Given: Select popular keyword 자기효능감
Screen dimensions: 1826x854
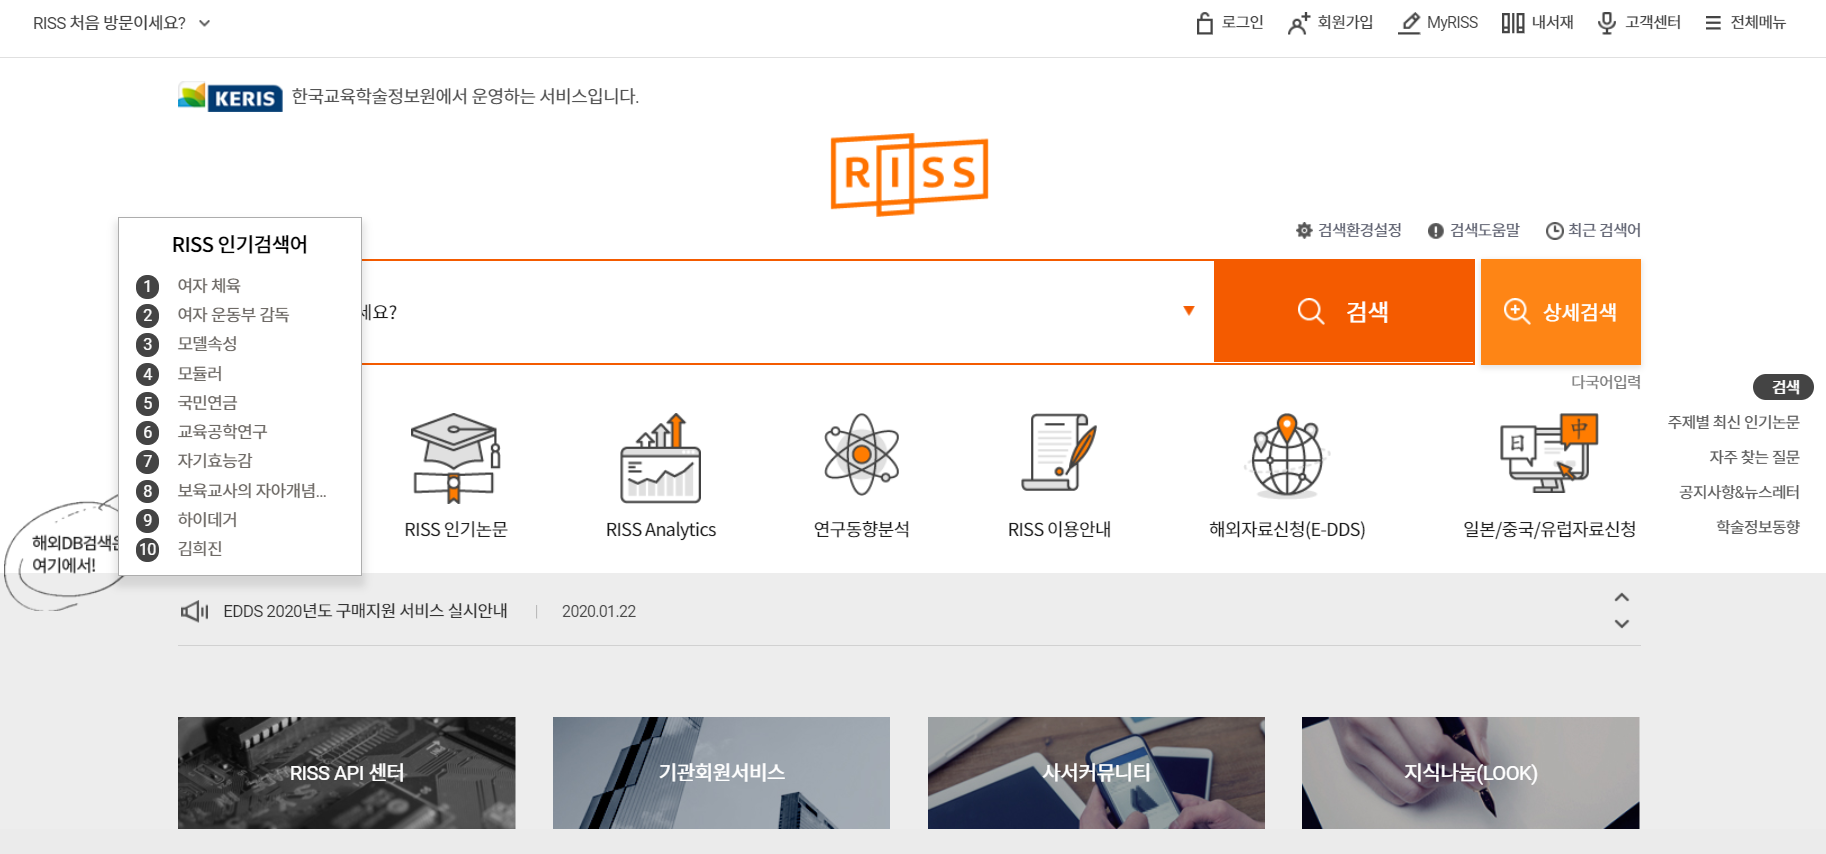Looking at the screenshot, I should point(215,461).
